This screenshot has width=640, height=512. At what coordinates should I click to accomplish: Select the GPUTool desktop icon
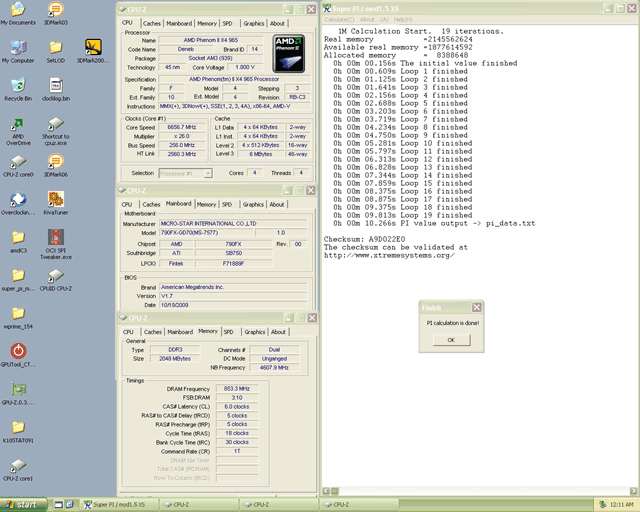(x=18, y=351)
